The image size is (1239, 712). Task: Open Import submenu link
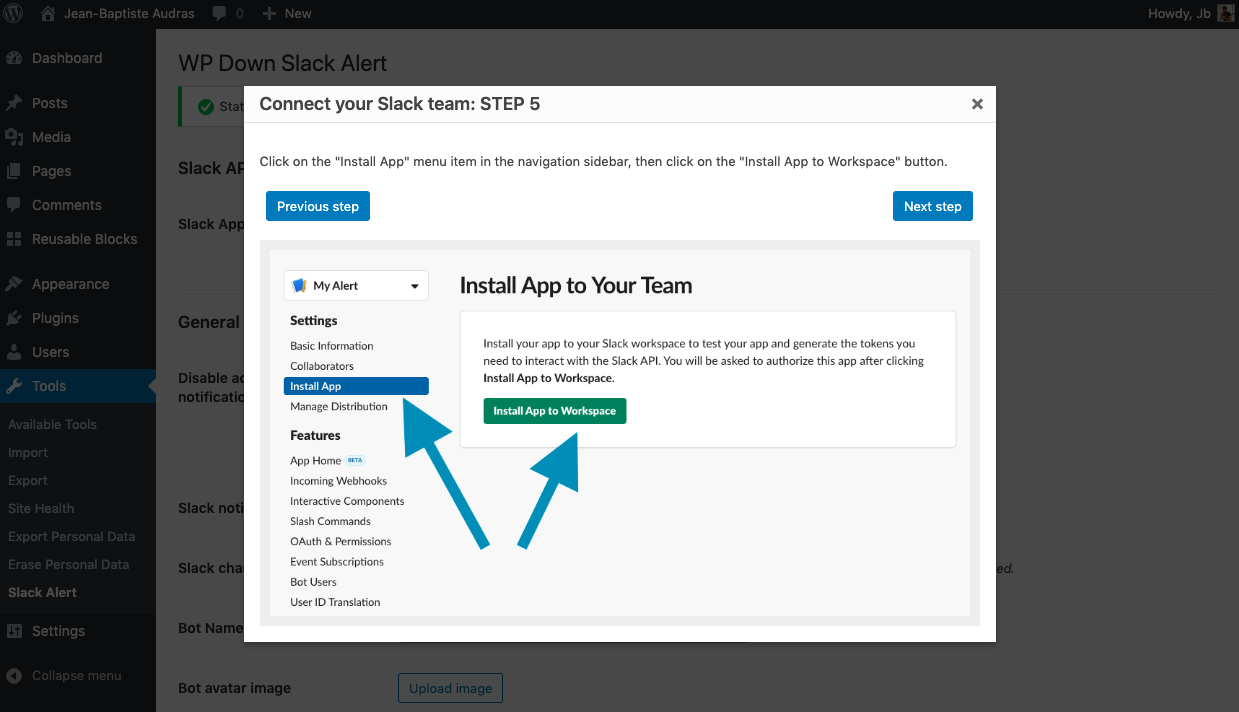[x=28, y=452]
